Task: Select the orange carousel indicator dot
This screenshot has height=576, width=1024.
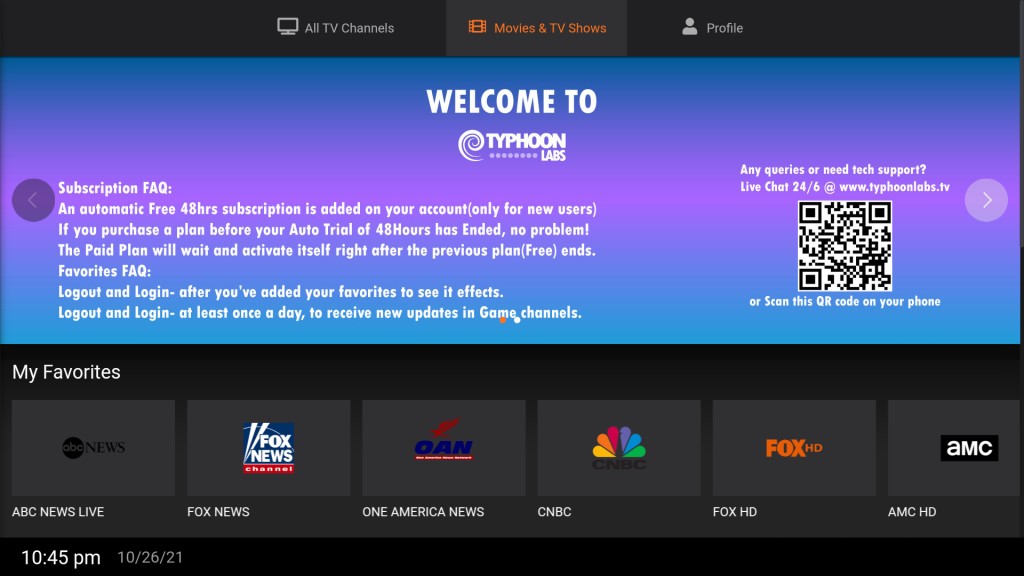Action: coord(502,320)
